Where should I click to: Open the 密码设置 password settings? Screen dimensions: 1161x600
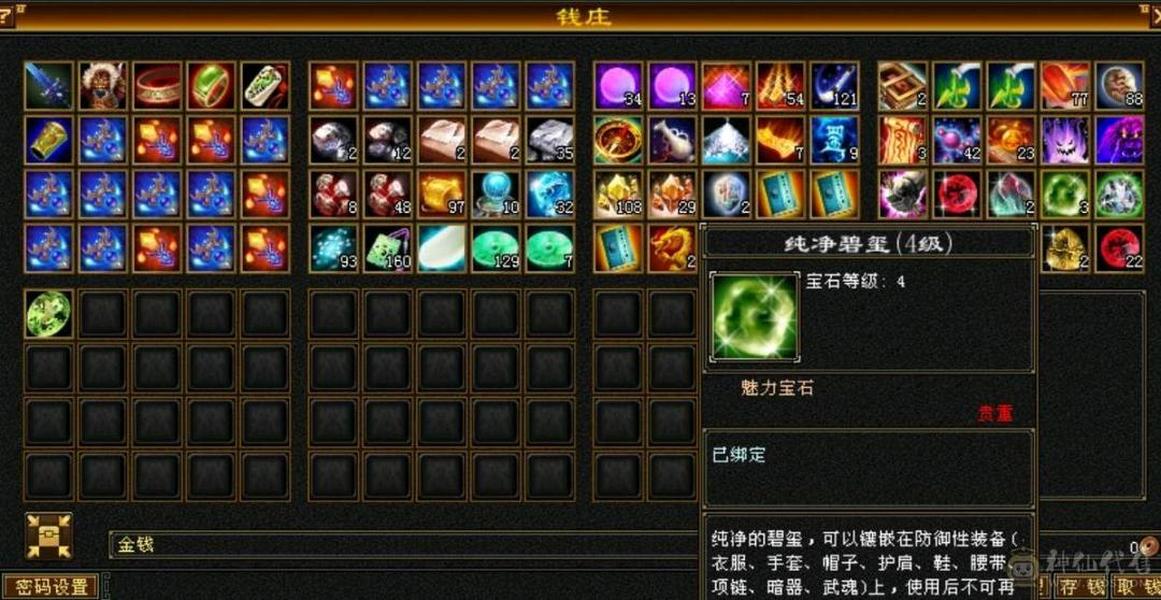(50, 587)
